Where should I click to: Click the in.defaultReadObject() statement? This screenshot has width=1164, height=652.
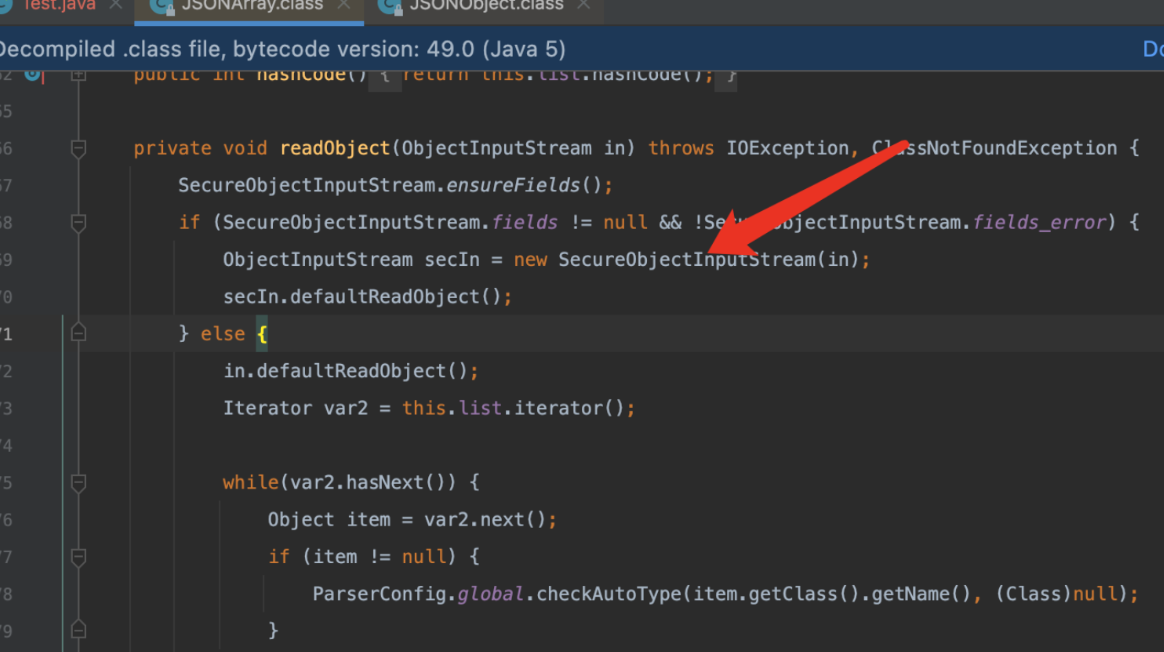351,371
